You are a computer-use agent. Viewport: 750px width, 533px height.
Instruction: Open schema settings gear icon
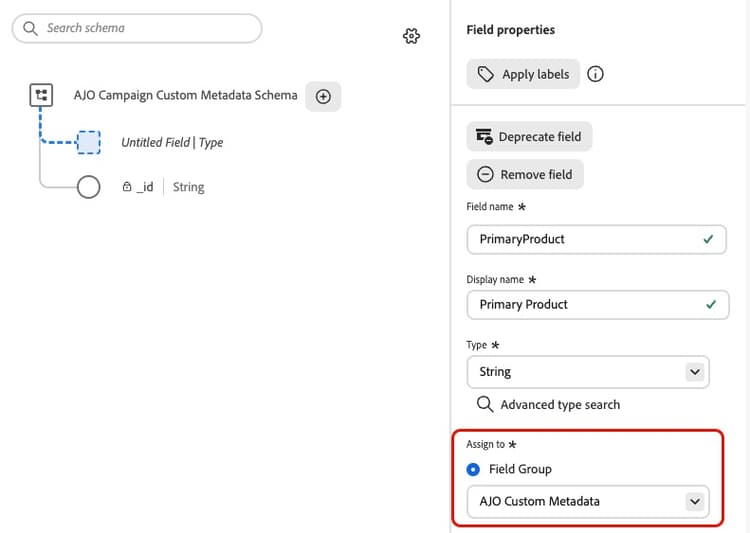[411, 36]
